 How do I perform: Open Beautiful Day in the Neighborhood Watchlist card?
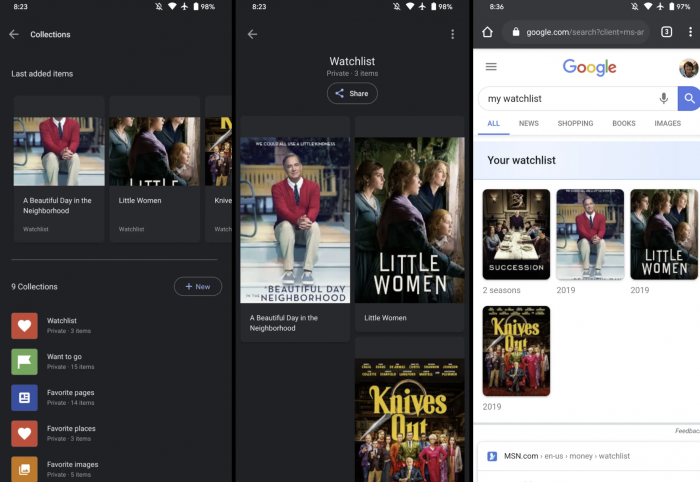click(295, 229)
